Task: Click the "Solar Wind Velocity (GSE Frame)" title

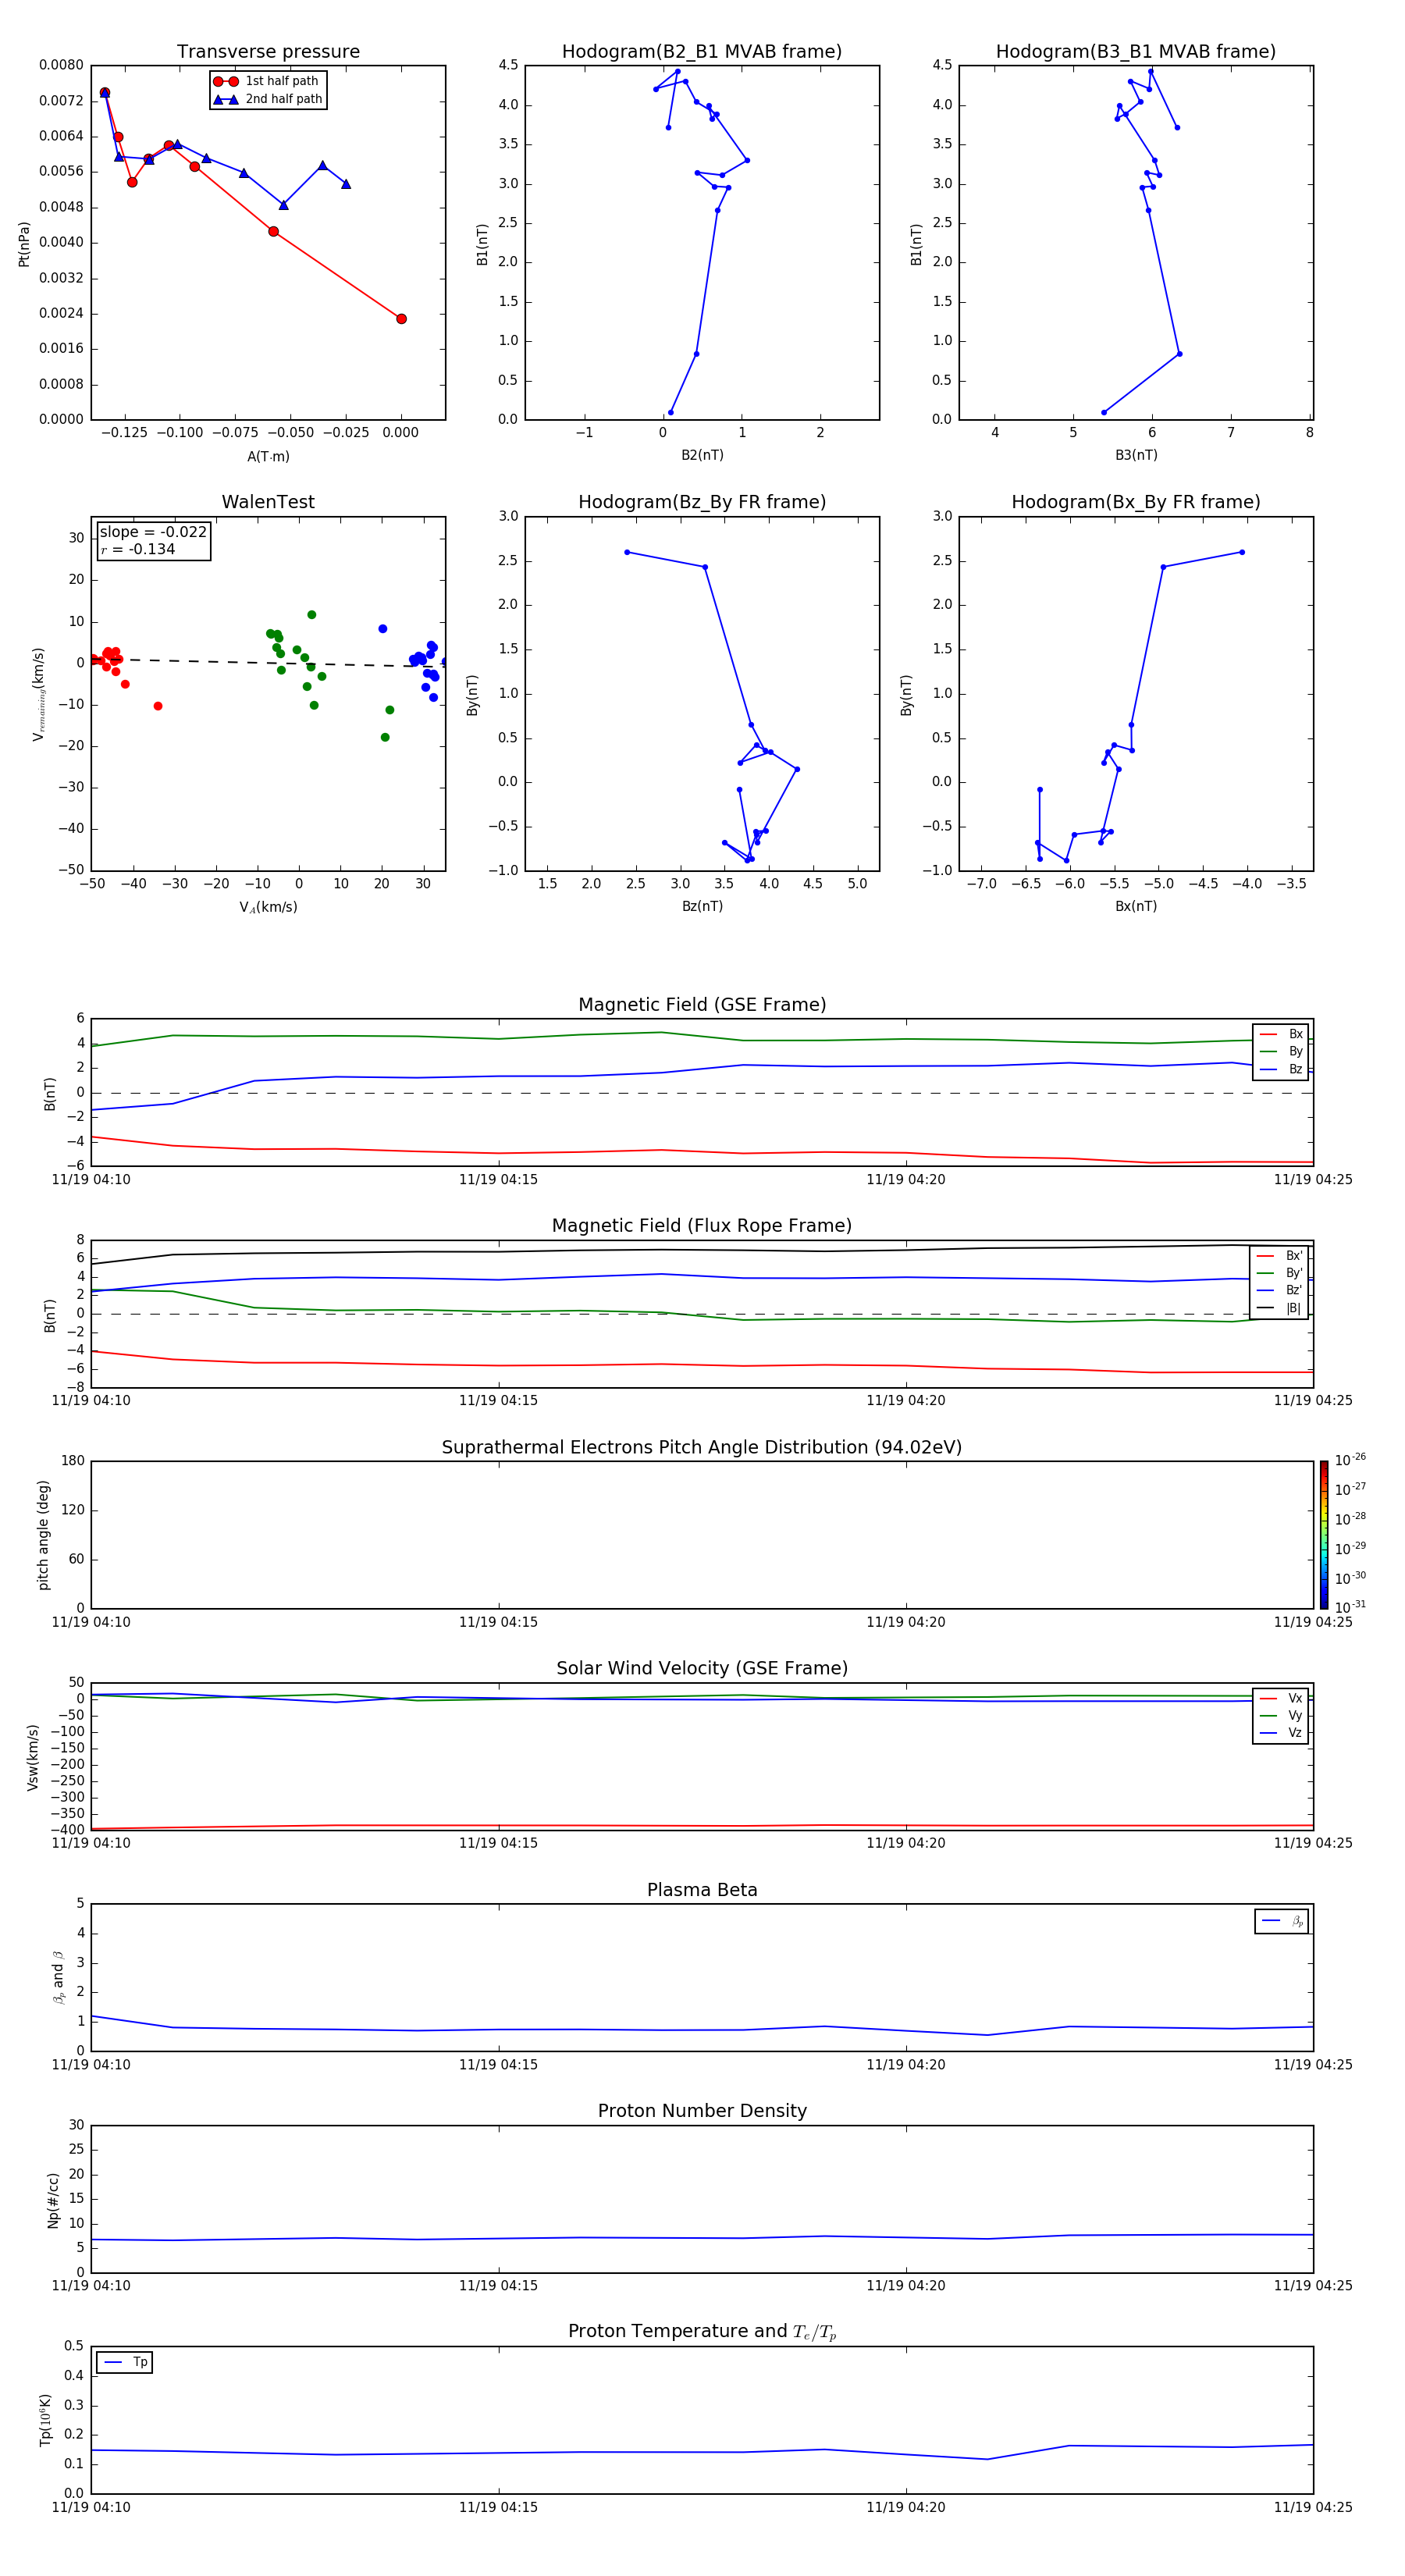Action: coord(702,1668)
